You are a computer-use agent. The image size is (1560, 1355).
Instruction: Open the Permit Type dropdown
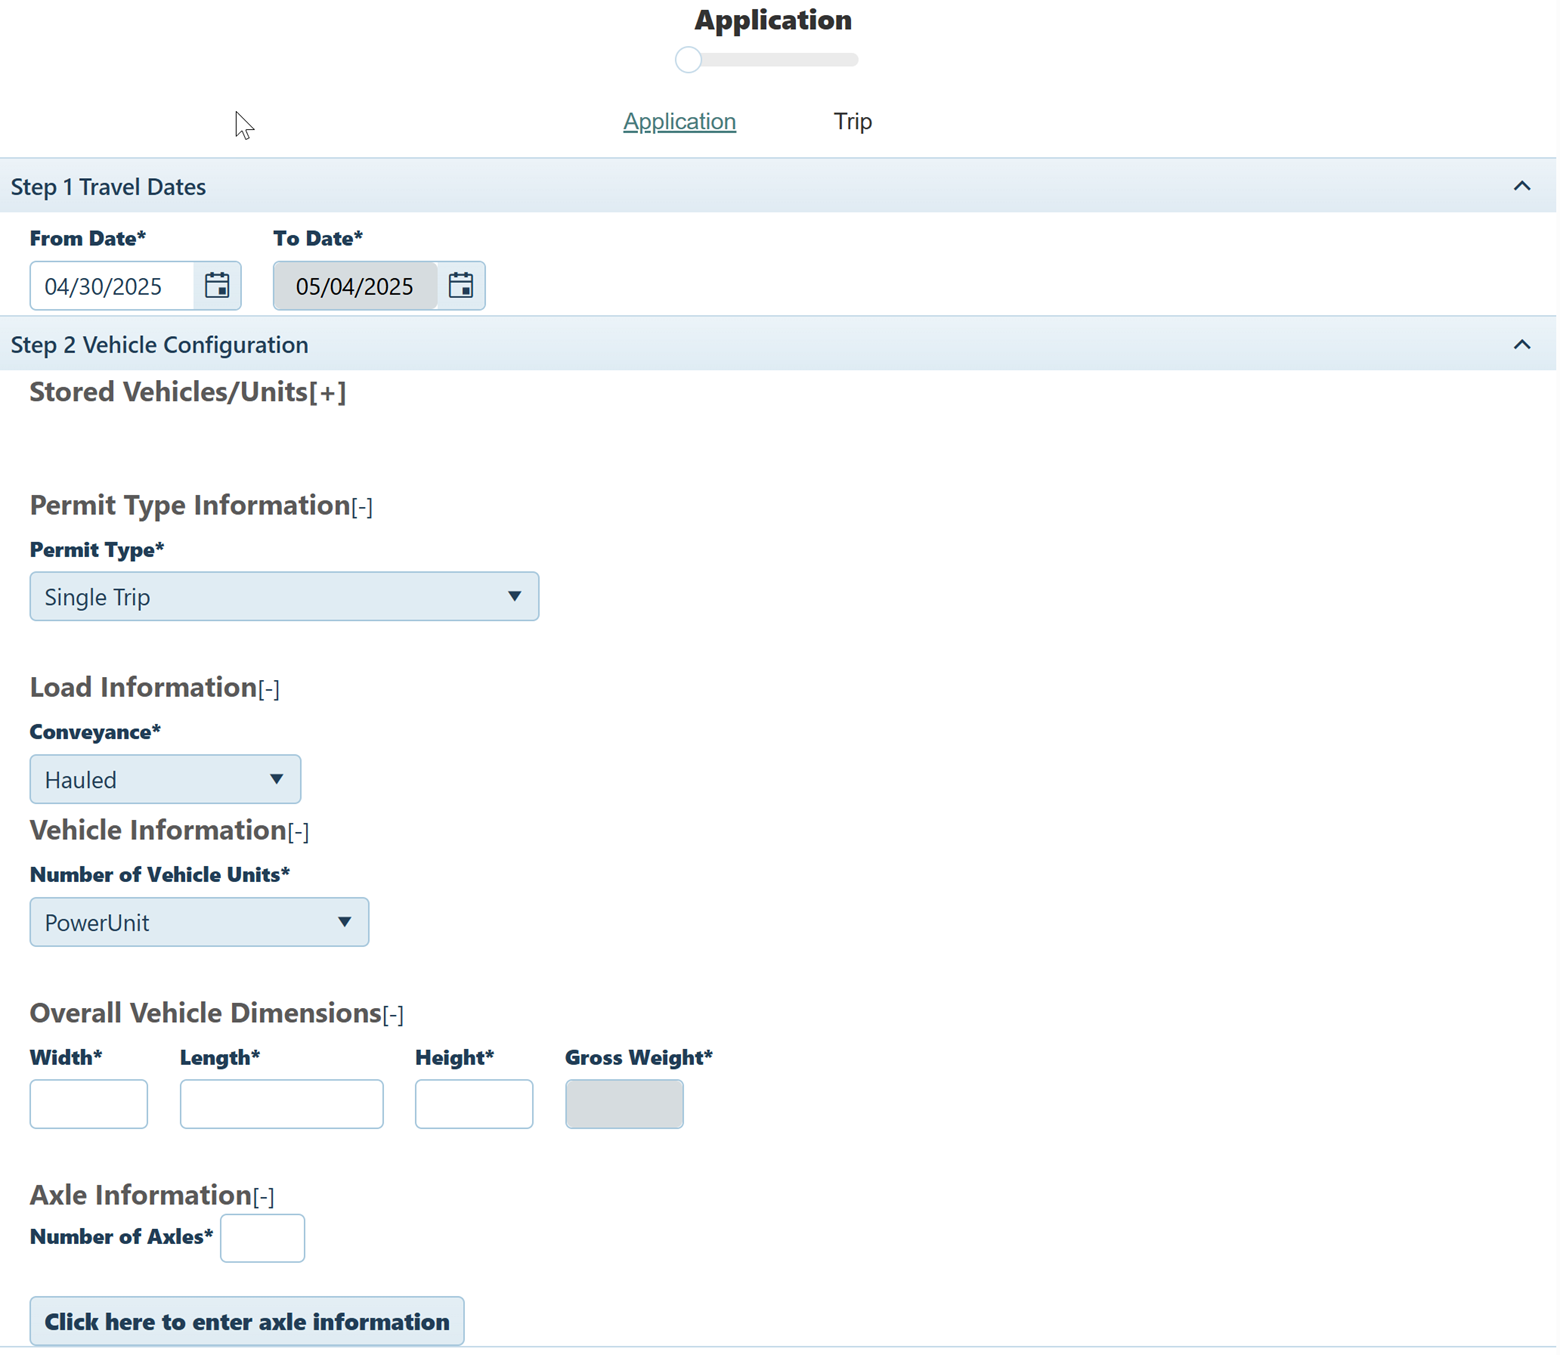click(x=284, y=597)
